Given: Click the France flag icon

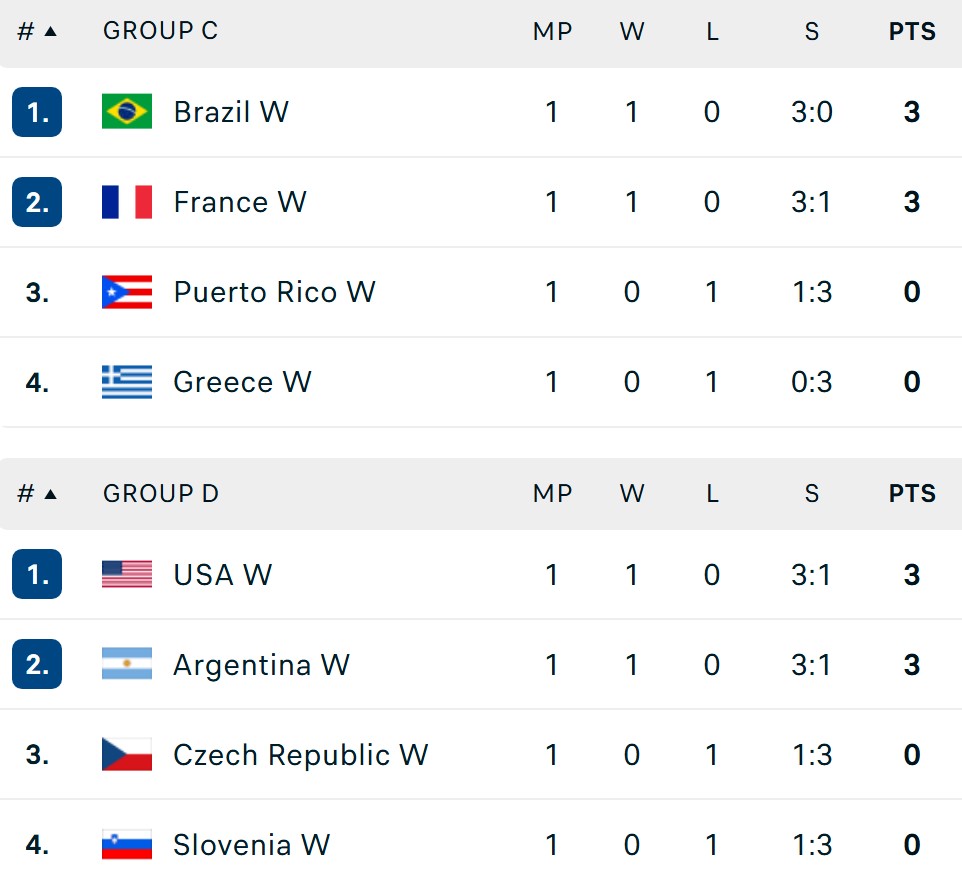Looking at the screenshot, I should 127,202.
